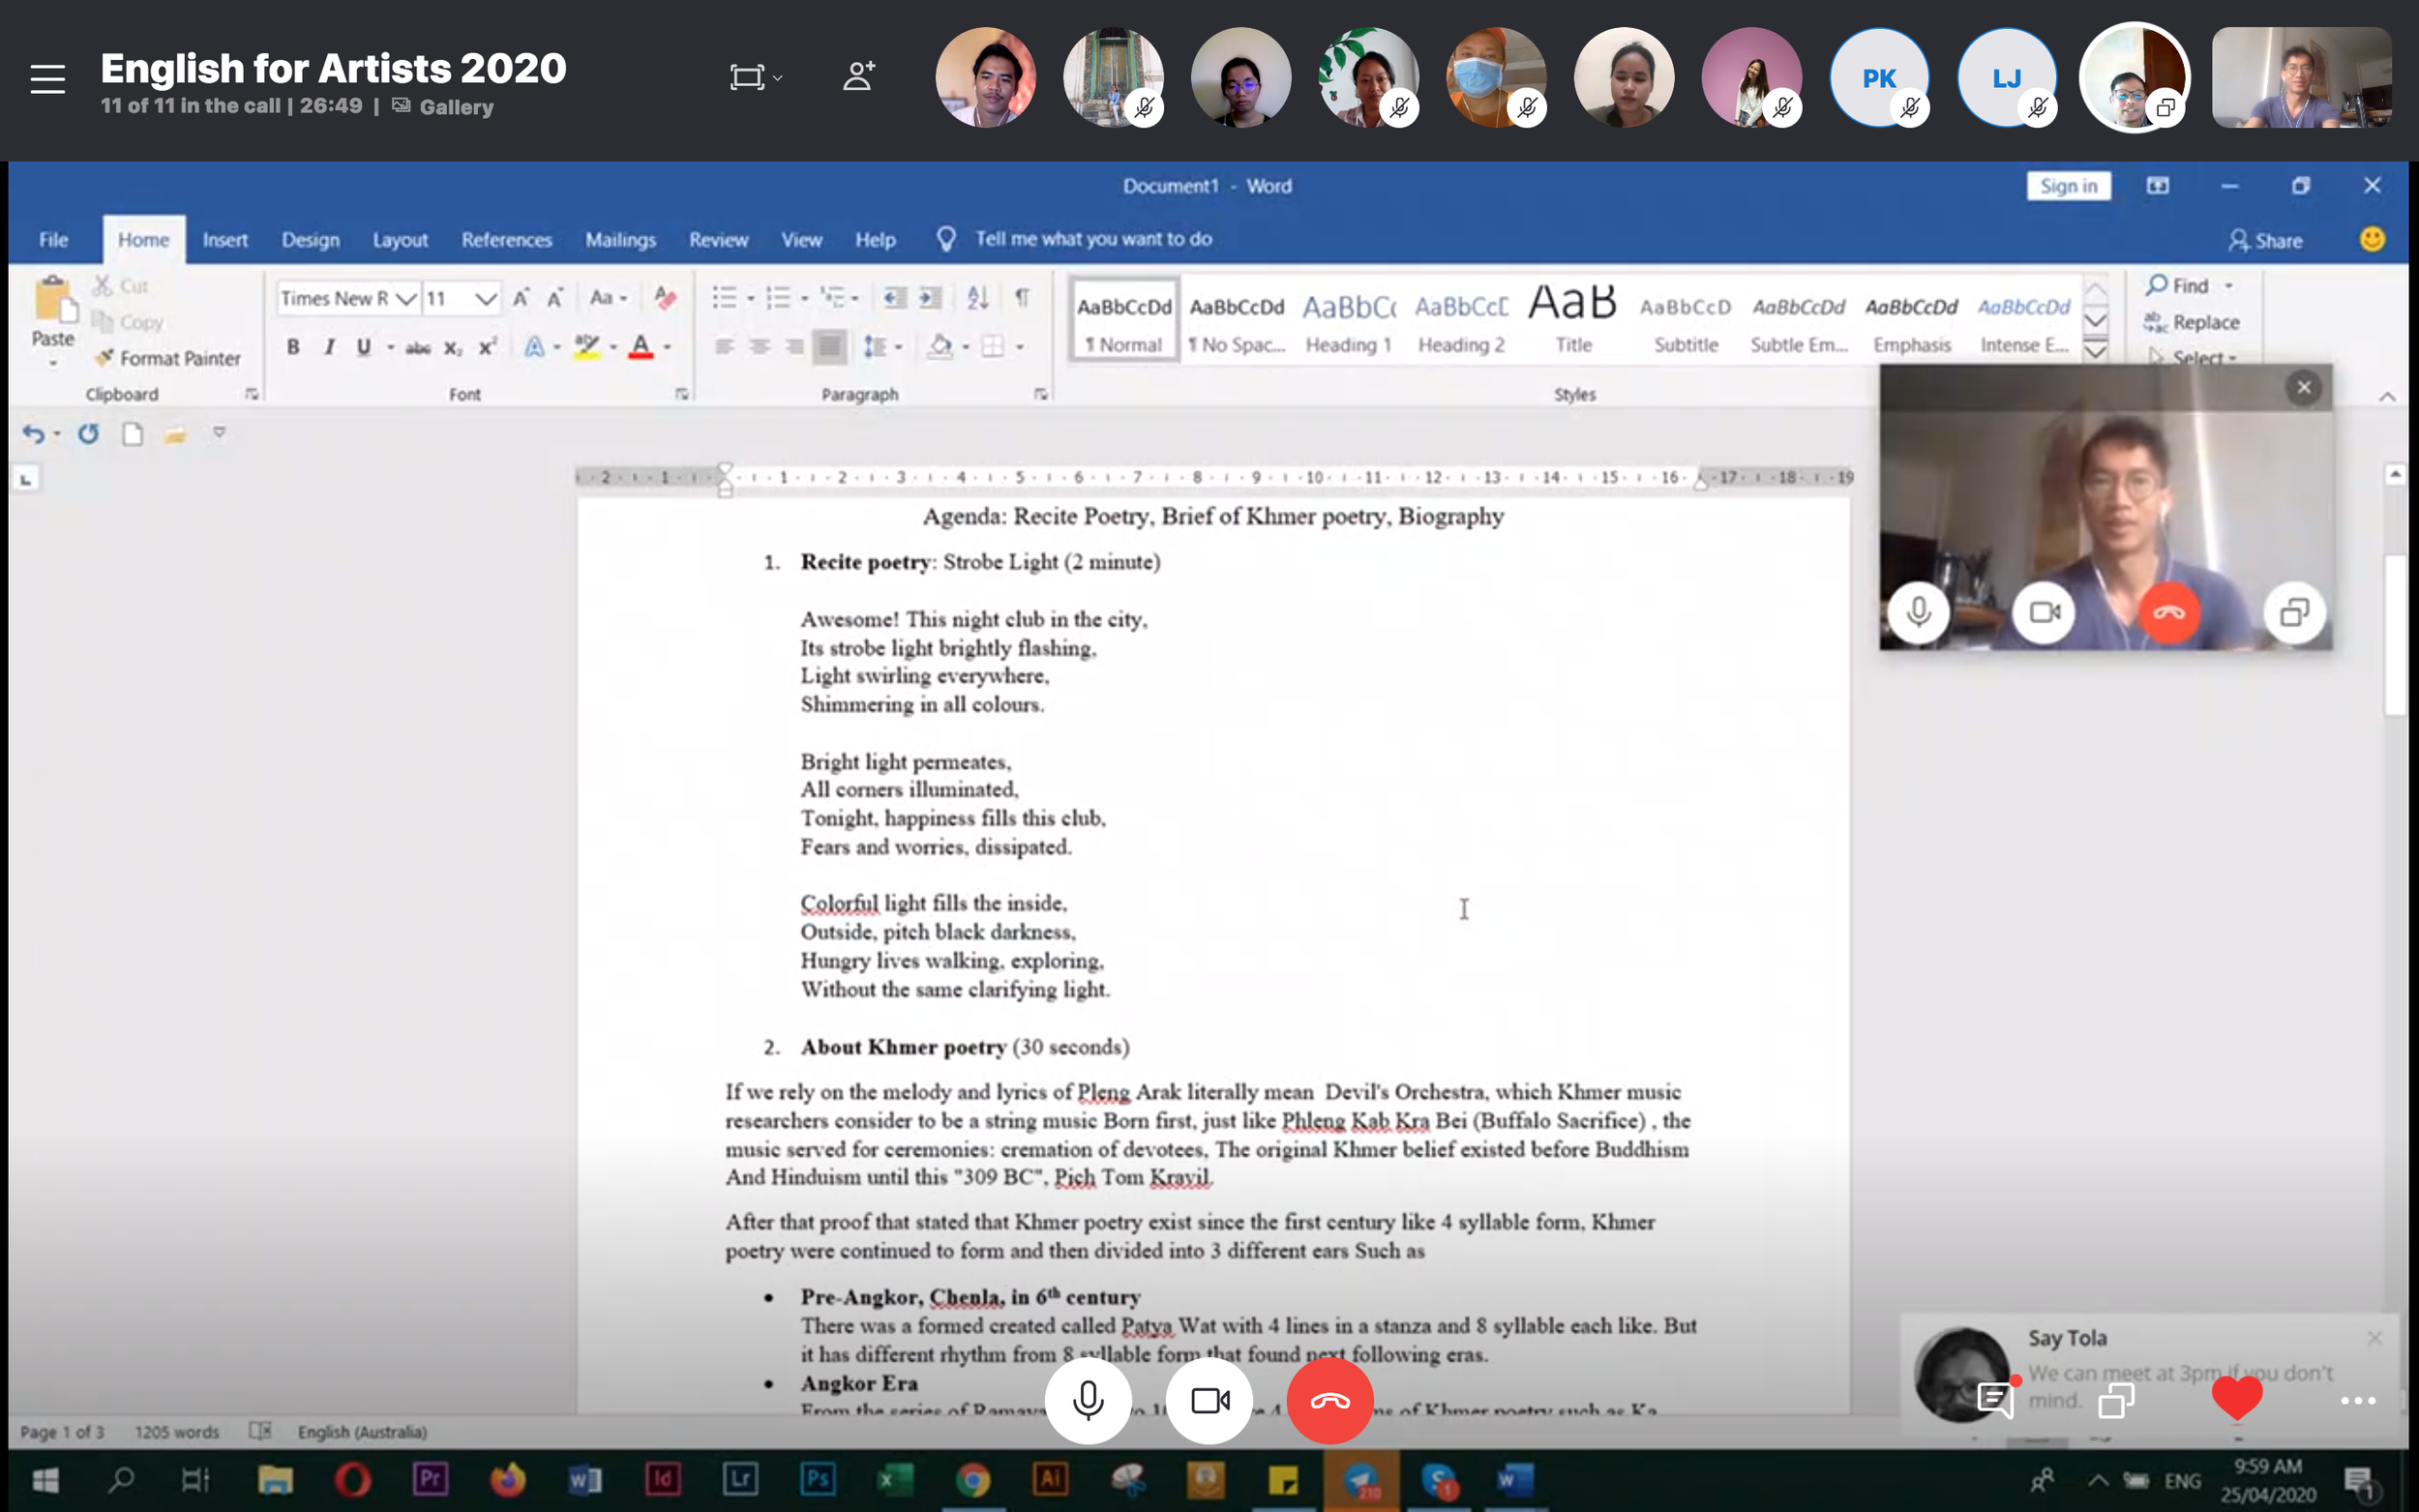The image size is (2419, 1512).
Task: Open the References ribbon tab
Action: coord(506,240)
